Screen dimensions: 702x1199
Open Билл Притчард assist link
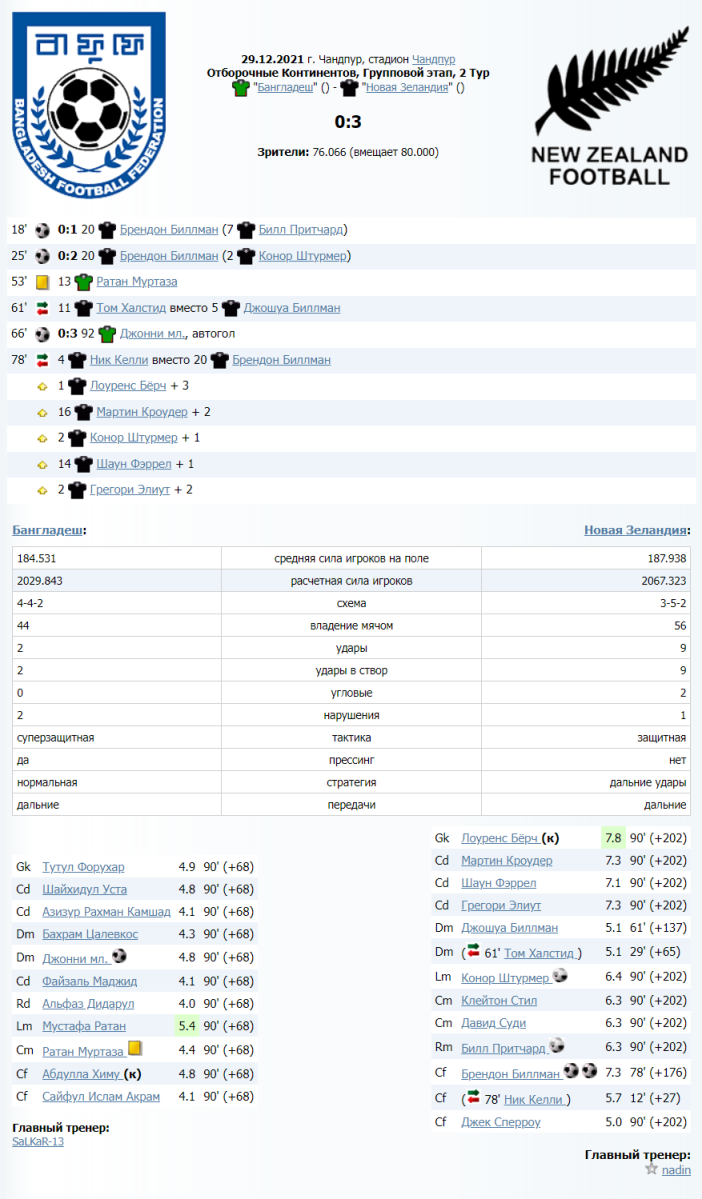pyautogui.click(x=301, y=229)
